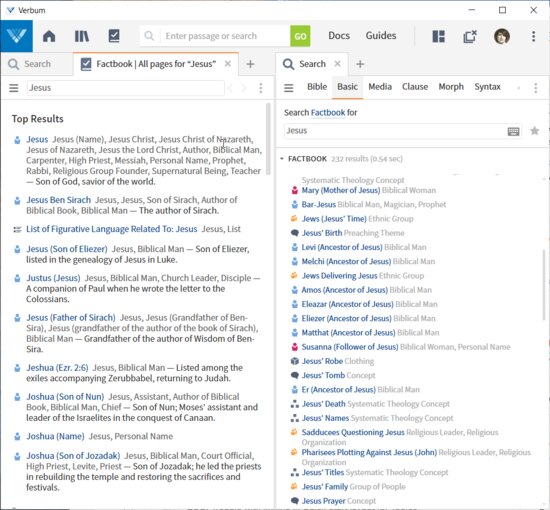This screenshot has width=550, height=510.
Task: Click the Factbook panel vertical scrollbar
Action: pyautogui.click(x=268, y=139)
